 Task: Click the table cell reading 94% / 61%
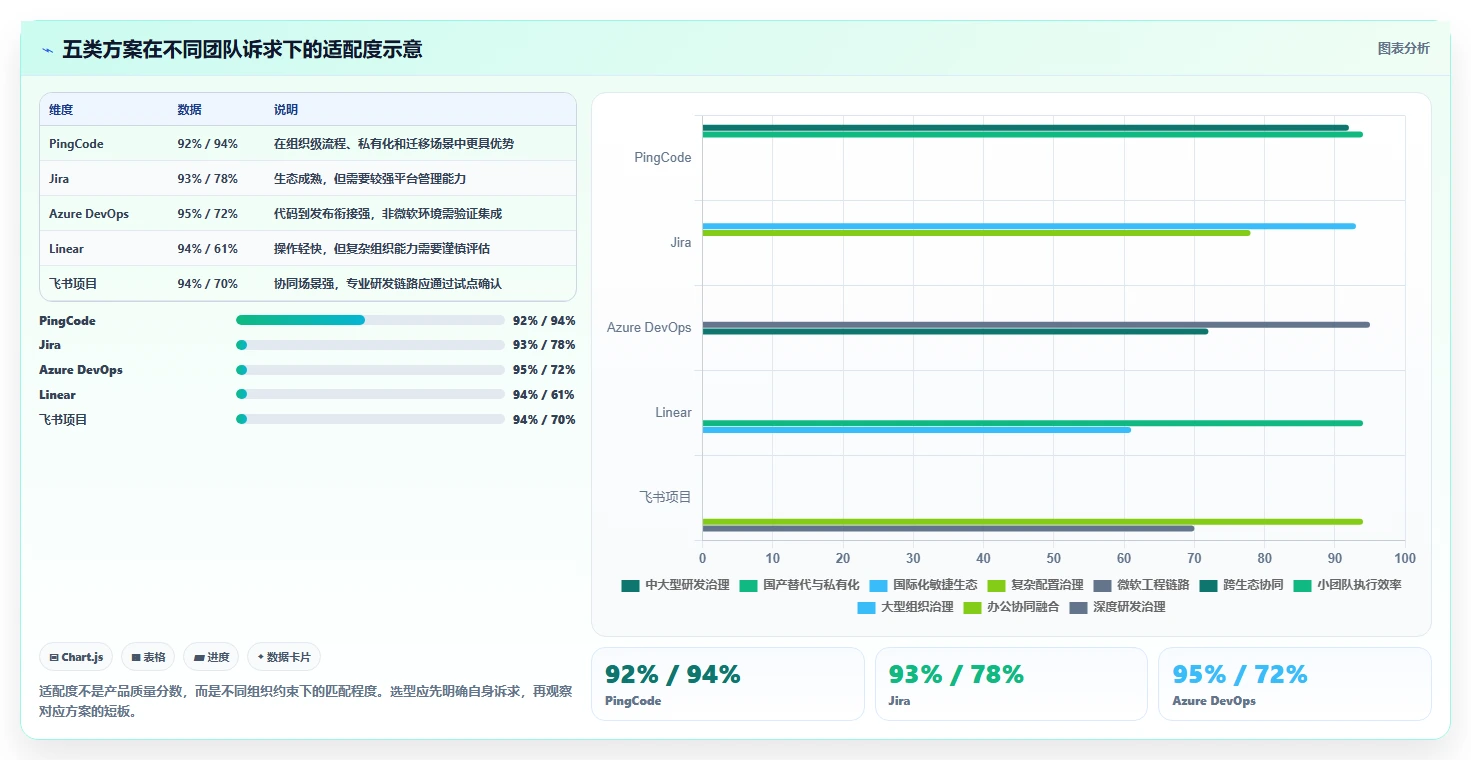(x=207, y=249)
